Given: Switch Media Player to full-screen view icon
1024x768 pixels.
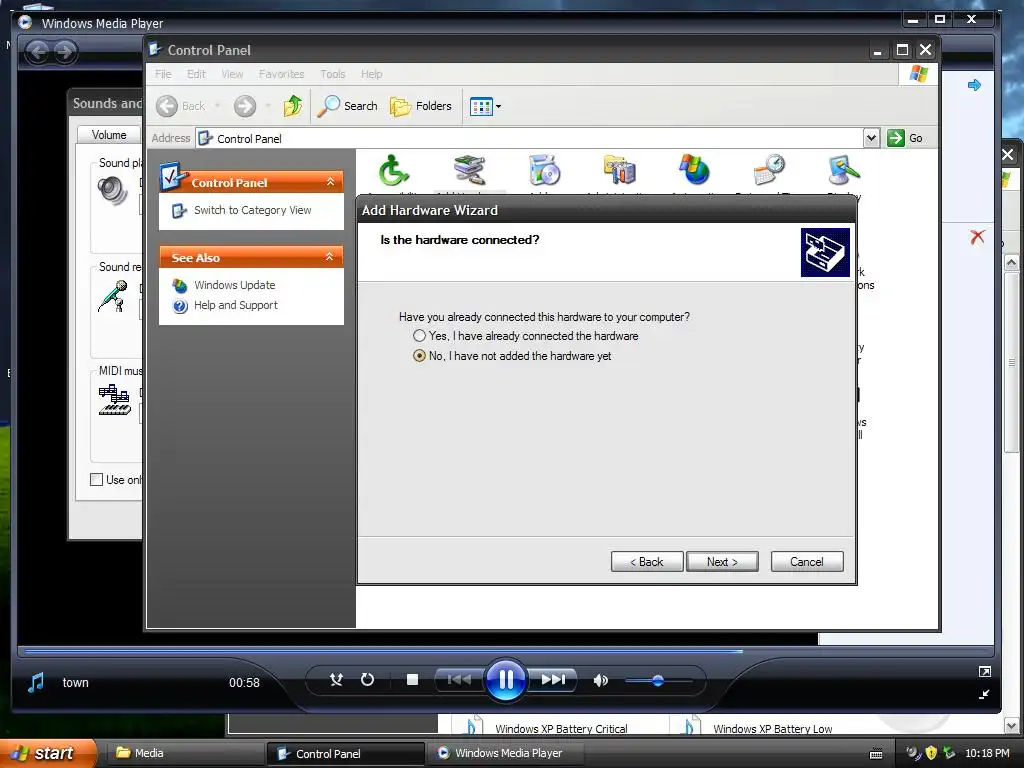Looking at the screenshot, I should (x=985, y=671).
